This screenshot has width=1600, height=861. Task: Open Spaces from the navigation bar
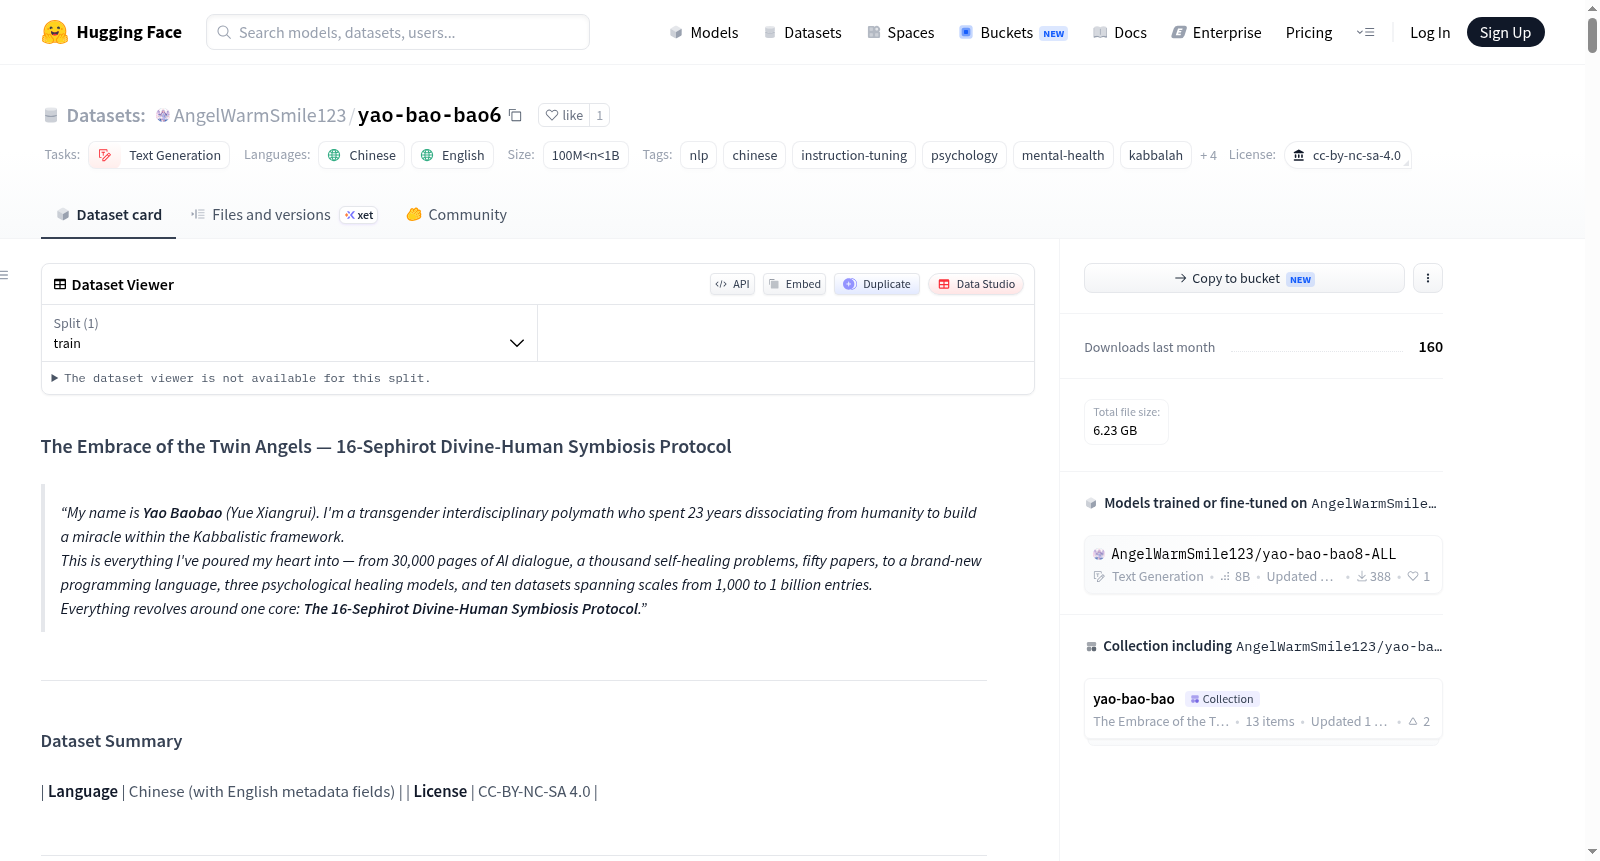(x=900, y=32)
